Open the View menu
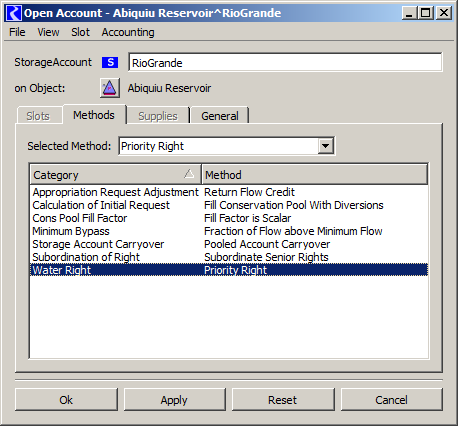This screenshot has width=458, height=426. click(x=48, y=32)
